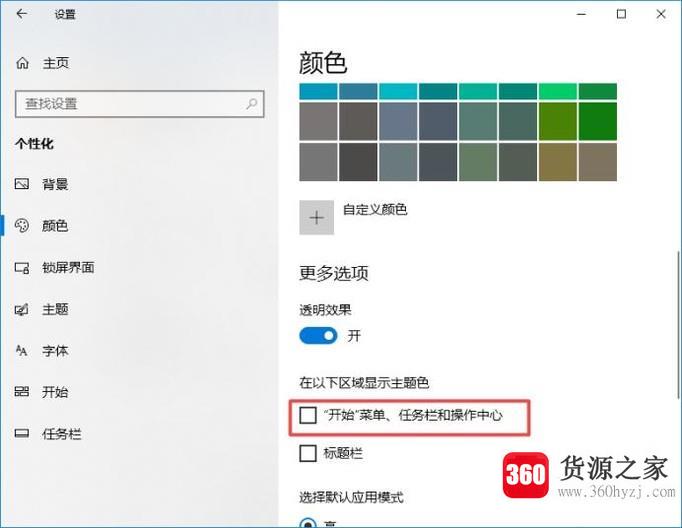This screenshot has height=528, width=682.
Task: Click the 自定义颜色 label
Action: (375, 210)
